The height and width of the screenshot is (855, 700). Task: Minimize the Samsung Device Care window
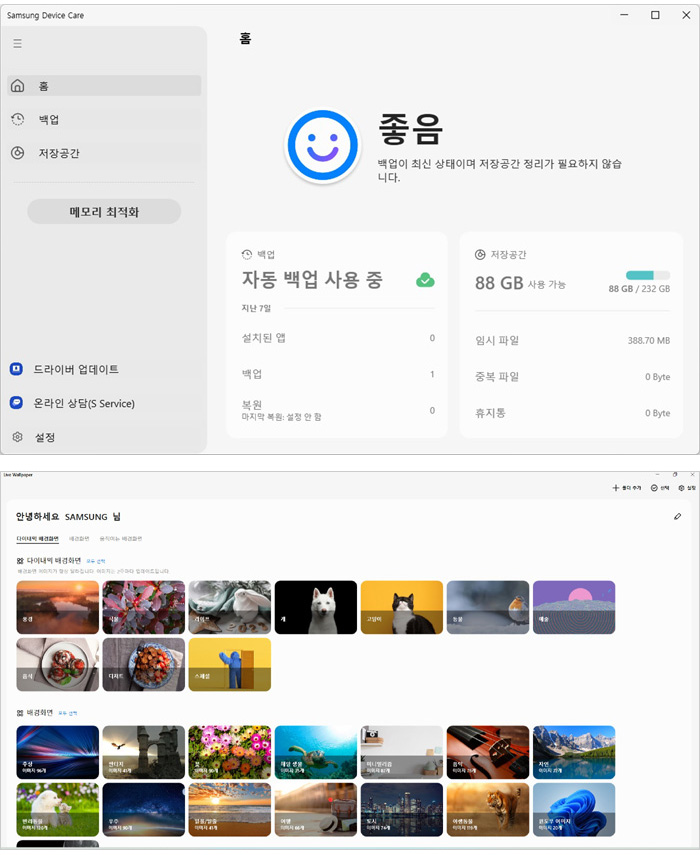[x=624, y=15]
